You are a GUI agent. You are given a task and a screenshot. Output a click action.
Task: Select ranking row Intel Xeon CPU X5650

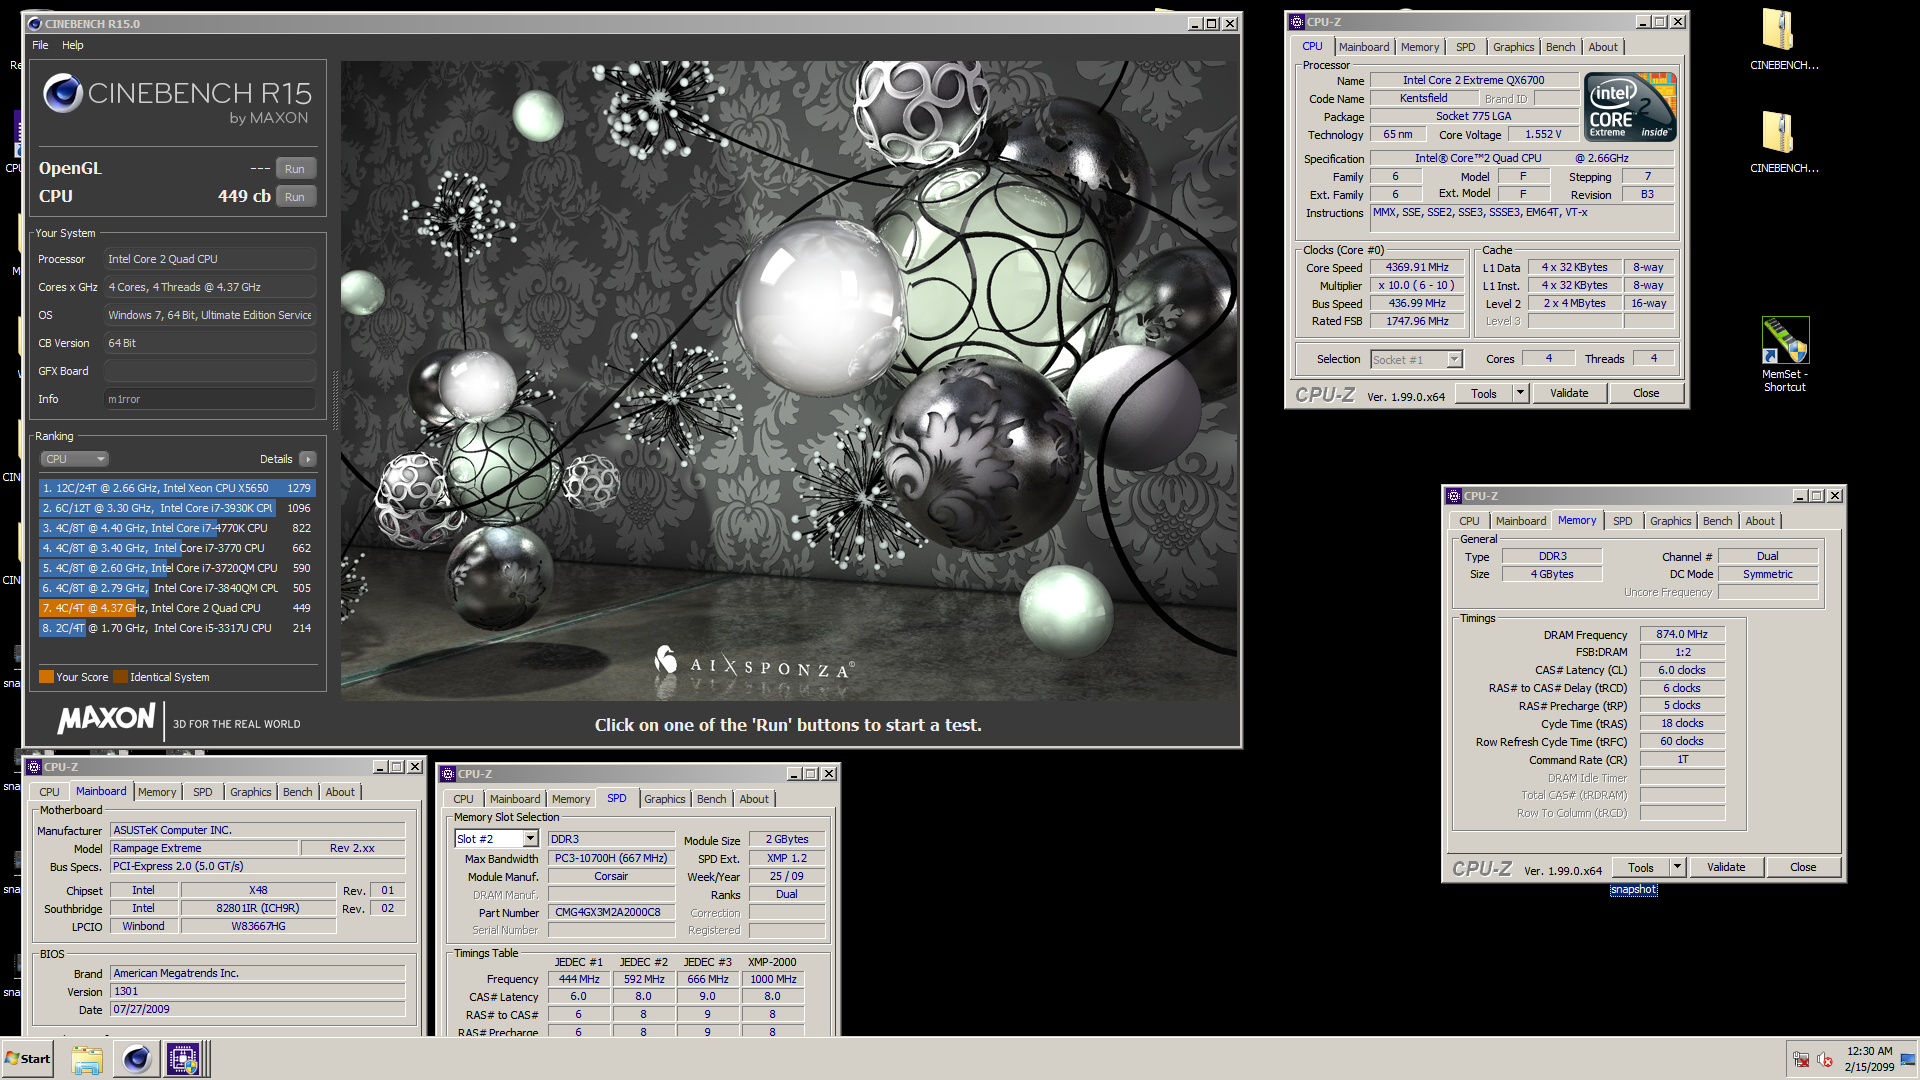pos(177,488)
